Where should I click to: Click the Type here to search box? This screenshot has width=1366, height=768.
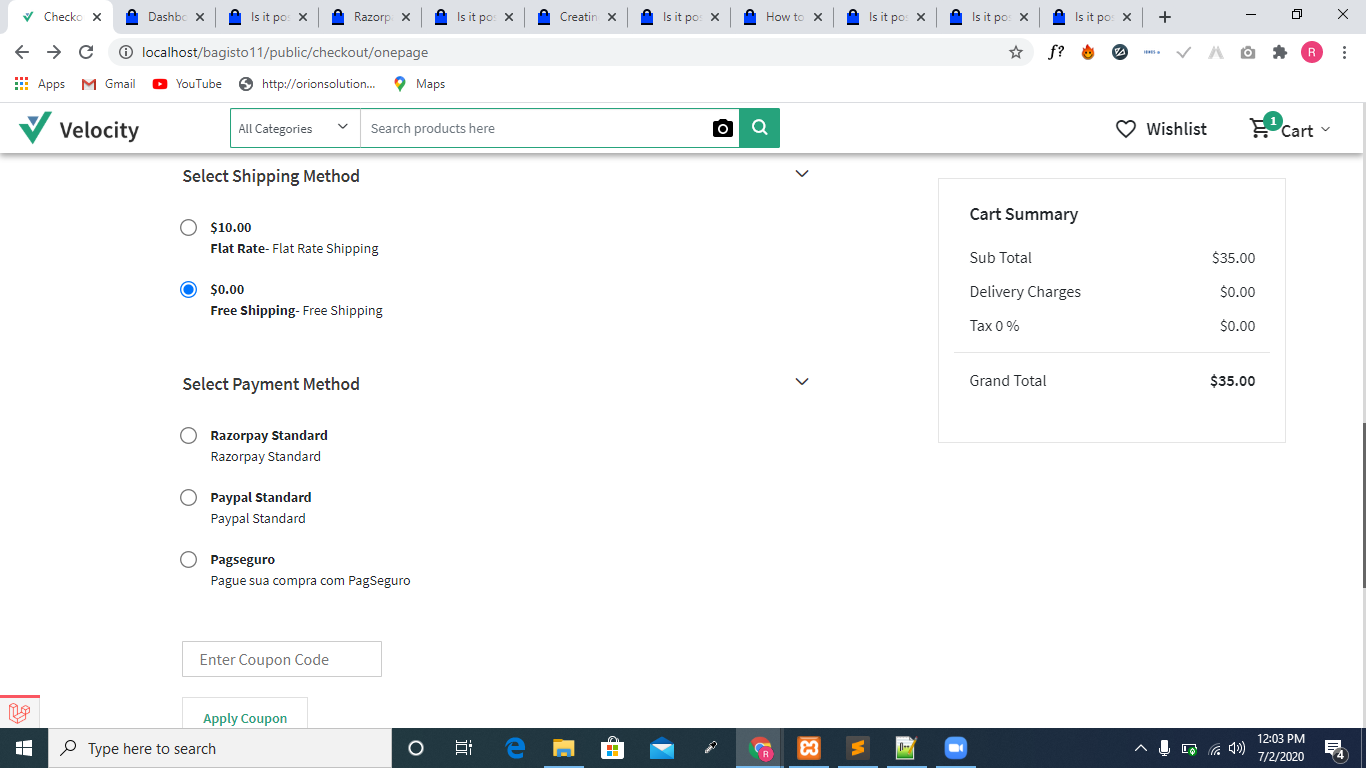tap(220, 748)
